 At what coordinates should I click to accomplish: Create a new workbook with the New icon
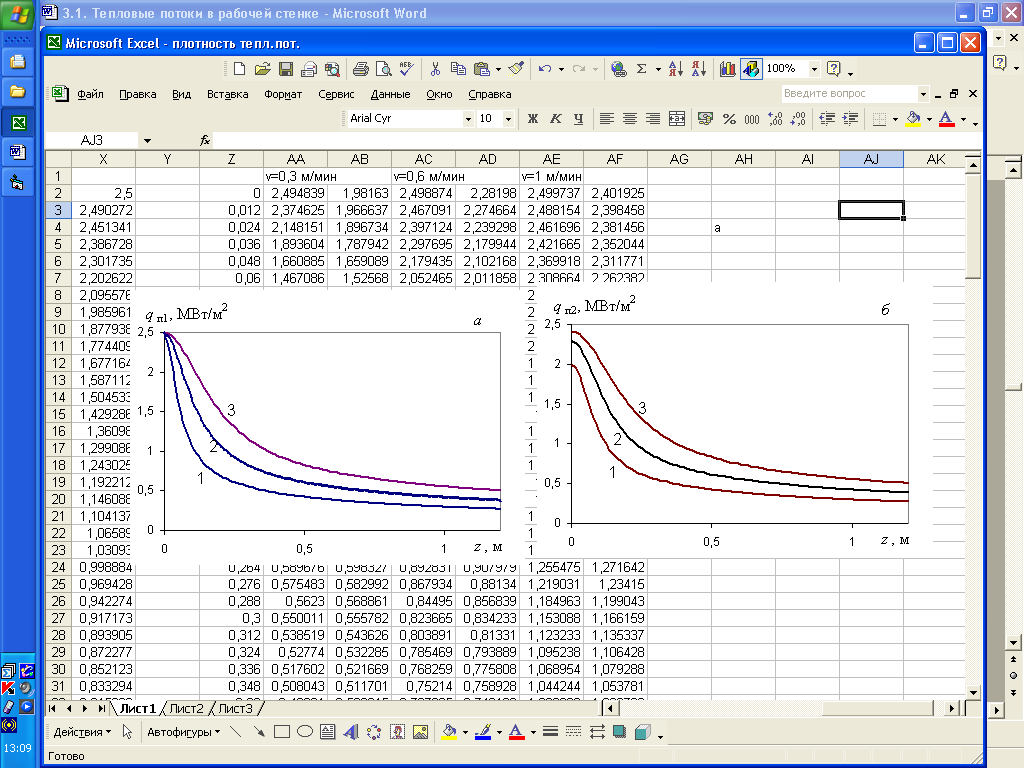point(239,69)
